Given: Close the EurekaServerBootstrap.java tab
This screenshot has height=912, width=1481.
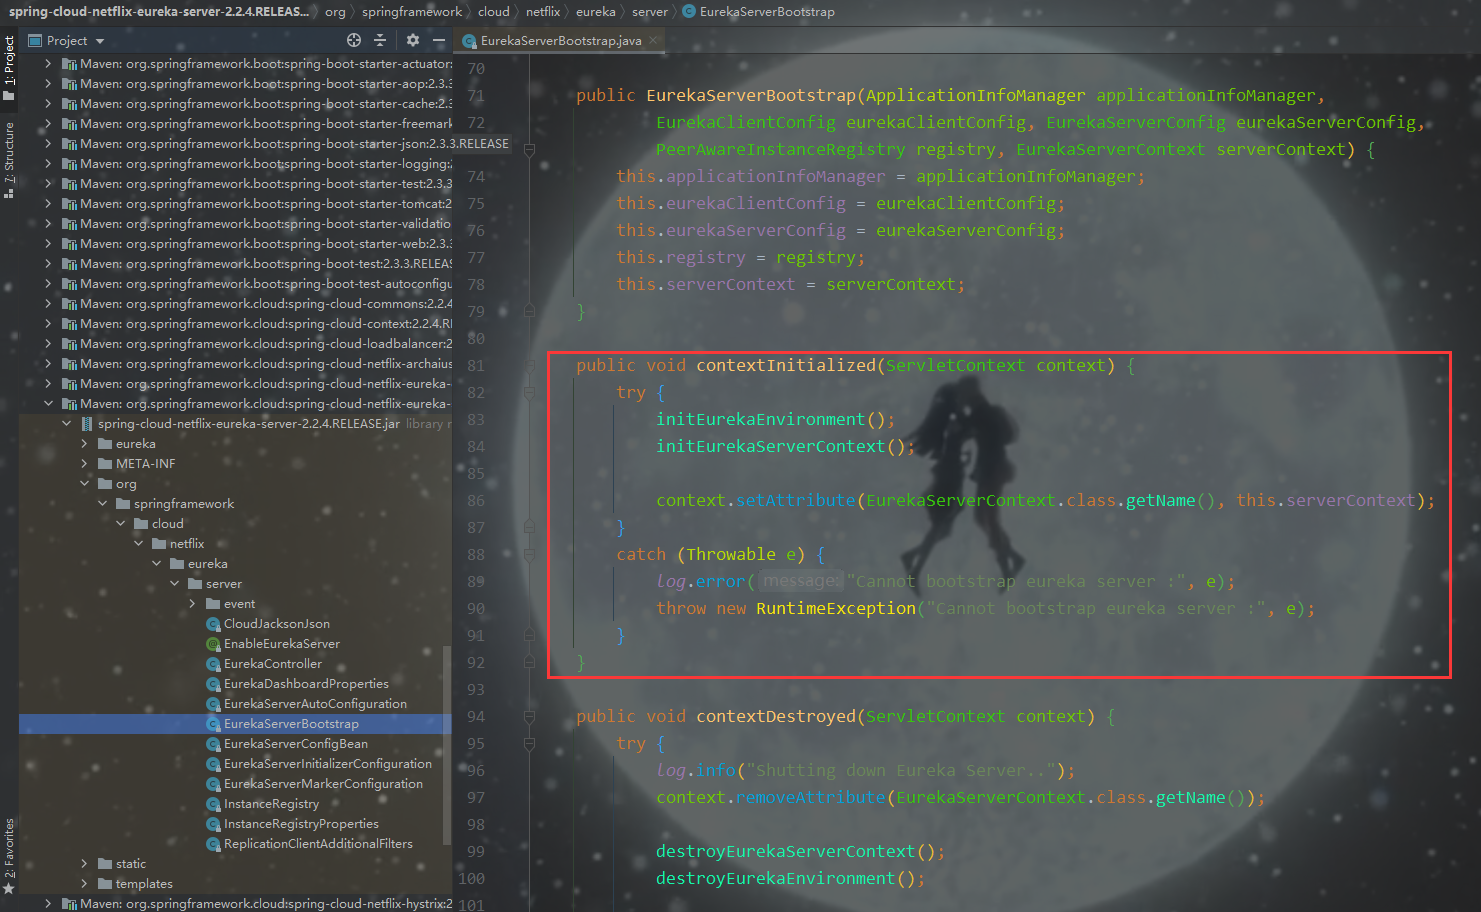Looking at the screenshot, I should [x=653, y=41].
